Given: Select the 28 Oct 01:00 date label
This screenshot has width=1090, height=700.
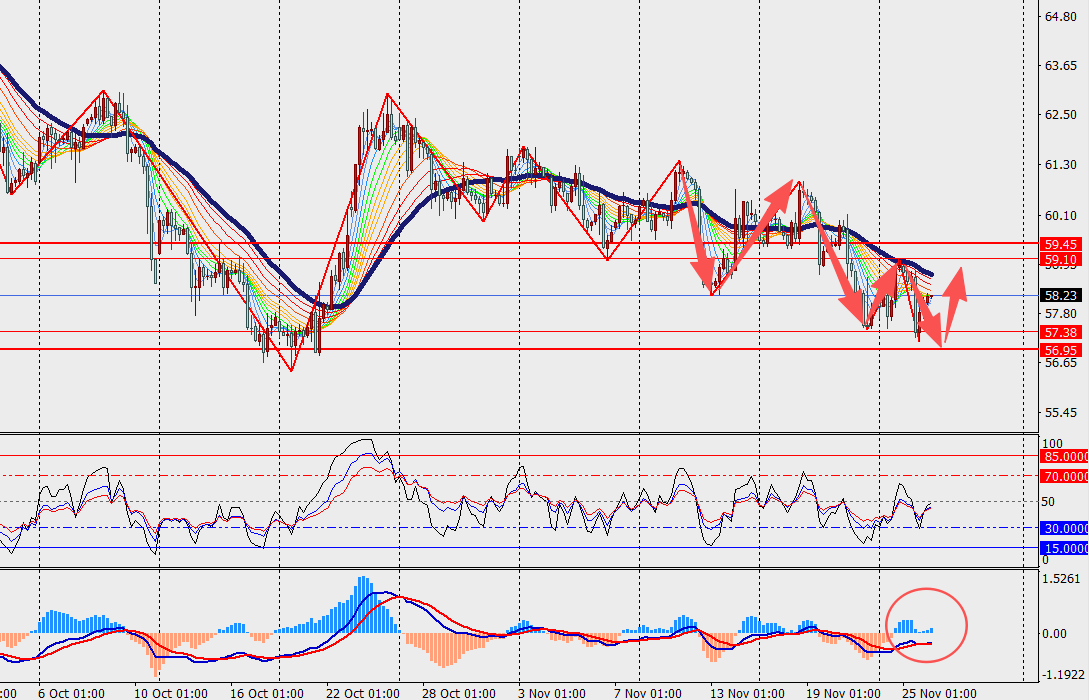Looking at the screenshot, I should click(455, 692).
